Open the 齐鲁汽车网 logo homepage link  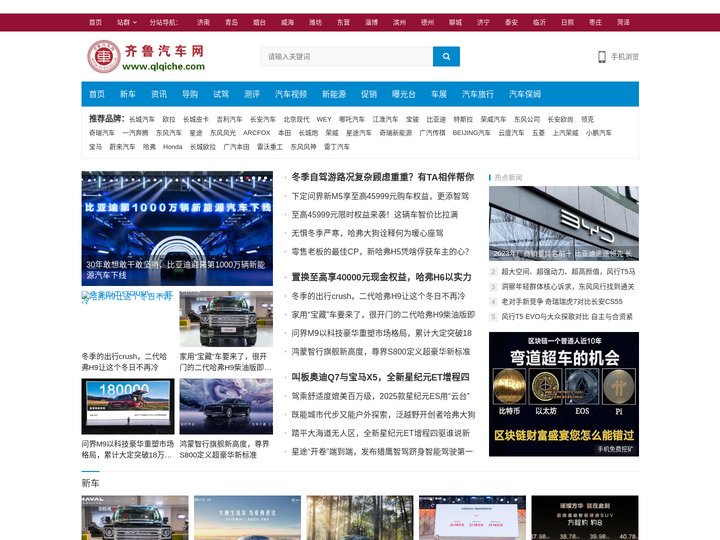146,56
